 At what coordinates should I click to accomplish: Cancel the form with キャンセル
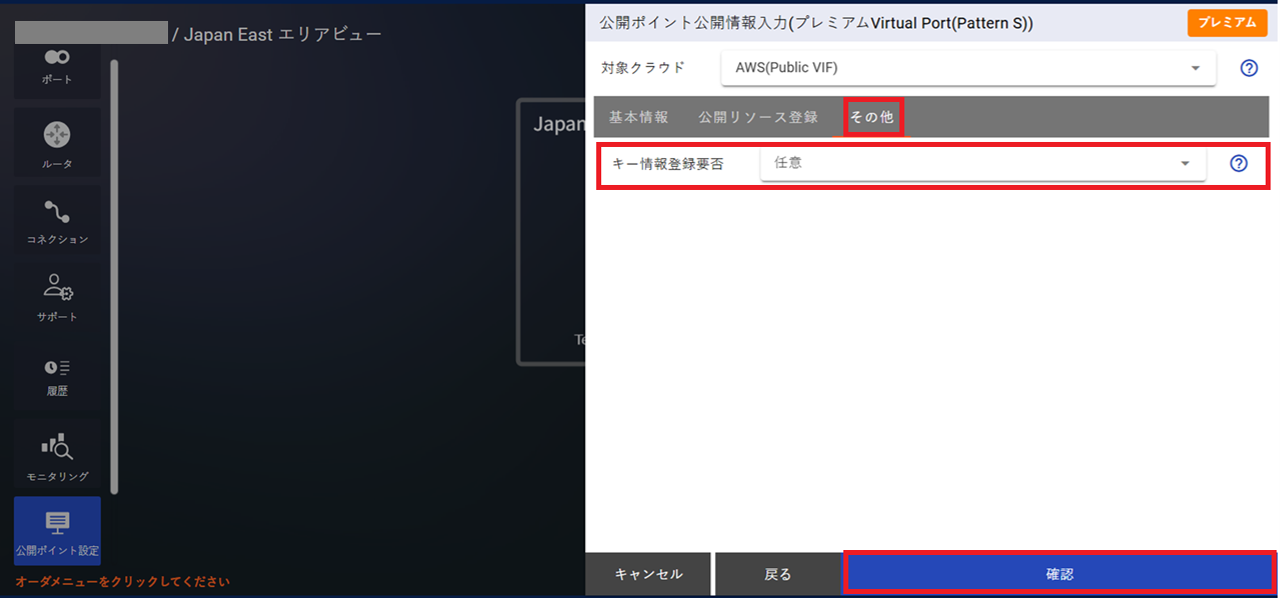tap(648, 573)
